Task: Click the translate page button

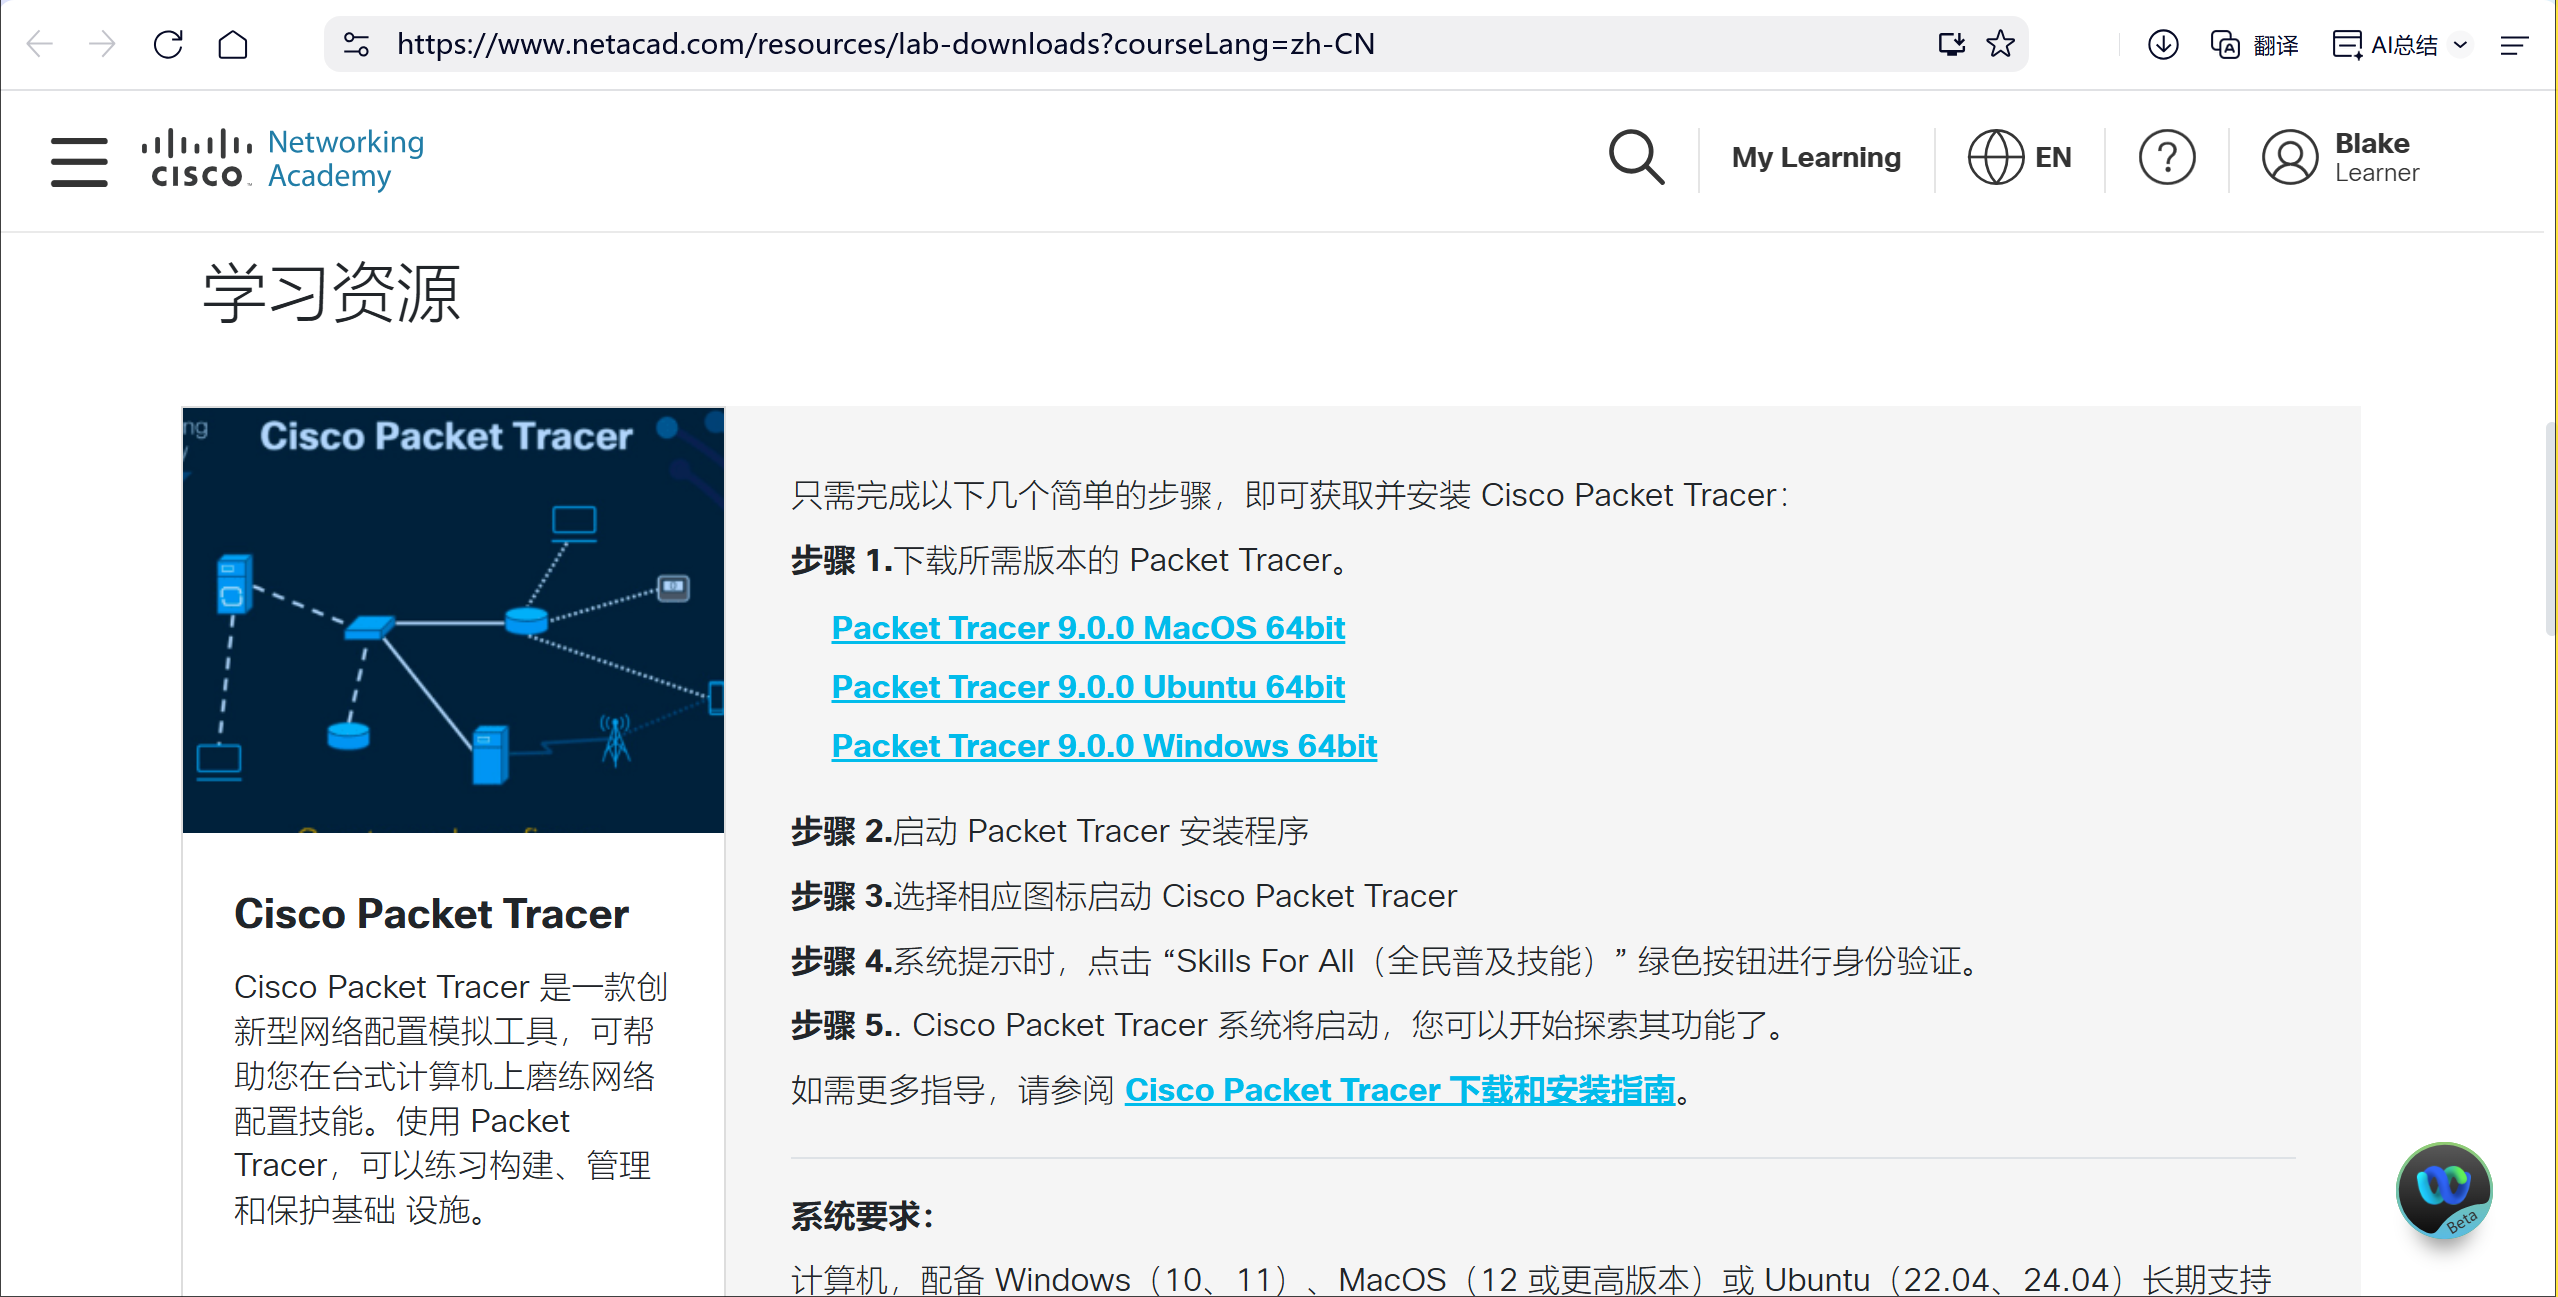Action: point(2254,44)
